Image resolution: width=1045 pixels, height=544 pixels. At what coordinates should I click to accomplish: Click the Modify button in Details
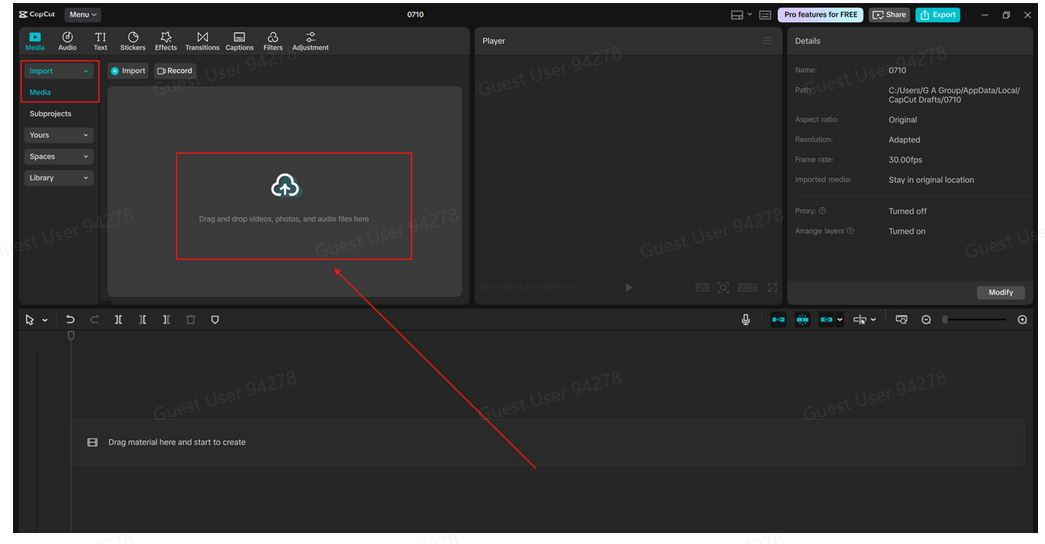click(x=1000, y=292)
